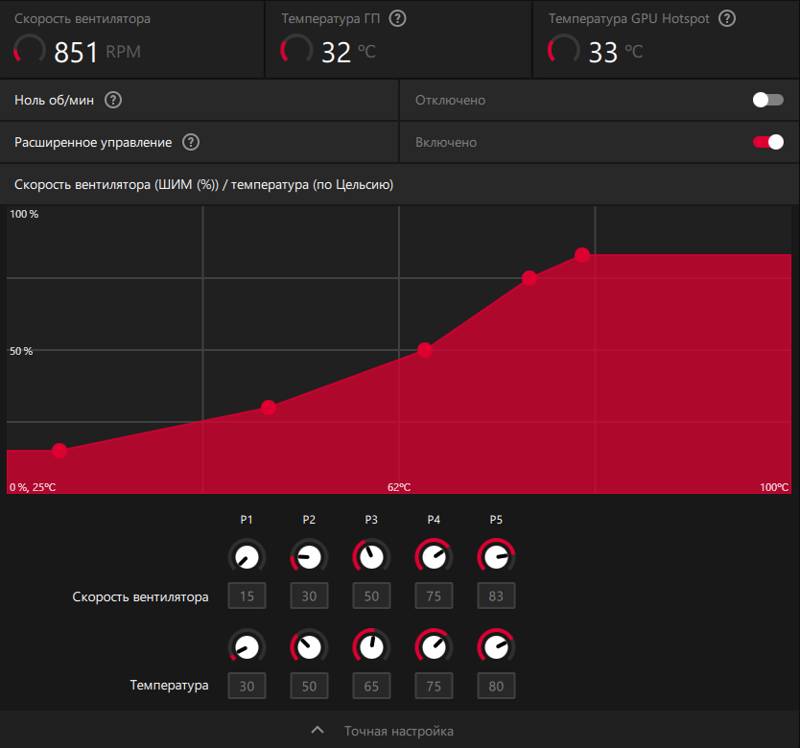Select the first curve point on graph
The width and height of the screenshot is (800, 748).
[x=60, y=451]
